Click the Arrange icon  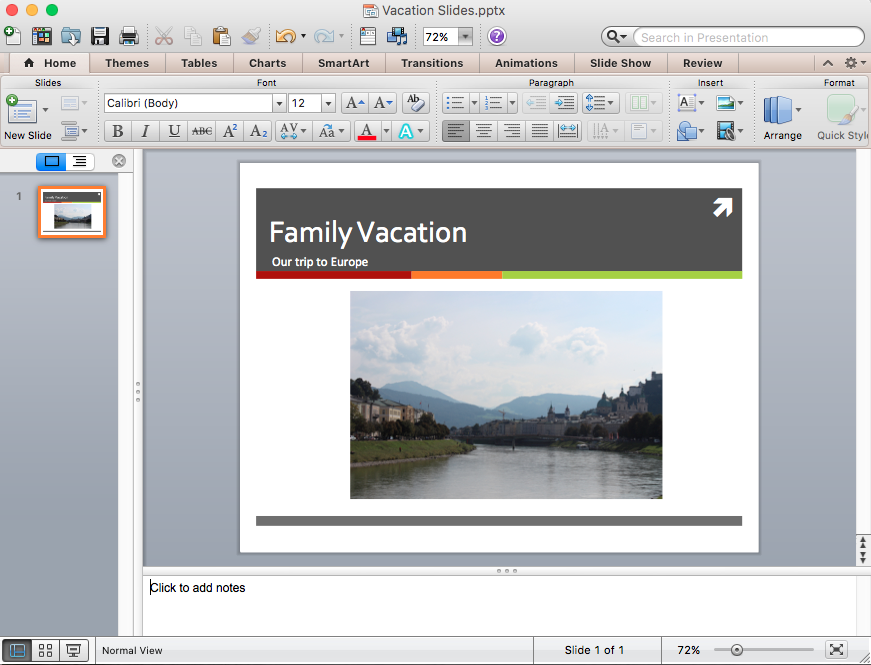click(x=782, y=117)
